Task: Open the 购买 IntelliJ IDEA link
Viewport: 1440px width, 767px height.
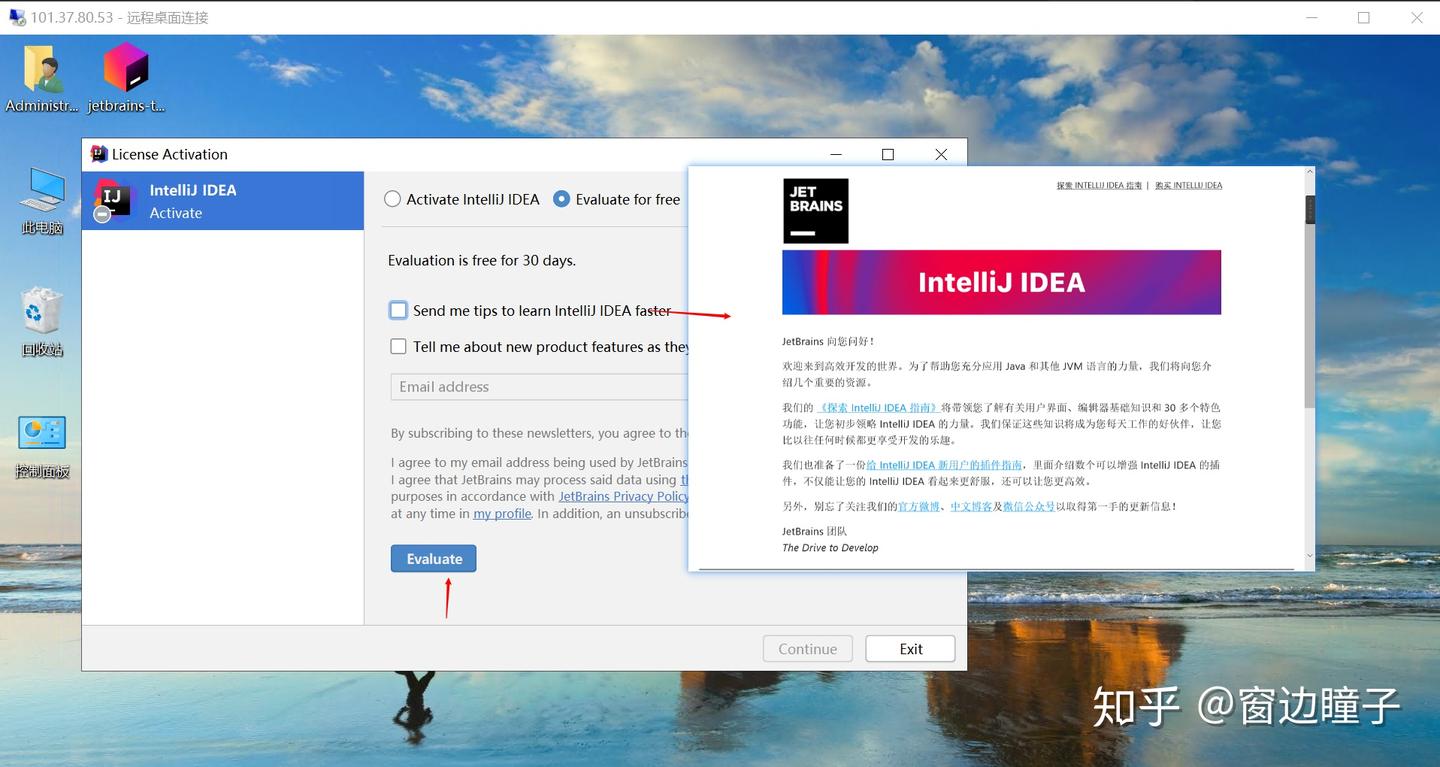Action: point(1188,185)
